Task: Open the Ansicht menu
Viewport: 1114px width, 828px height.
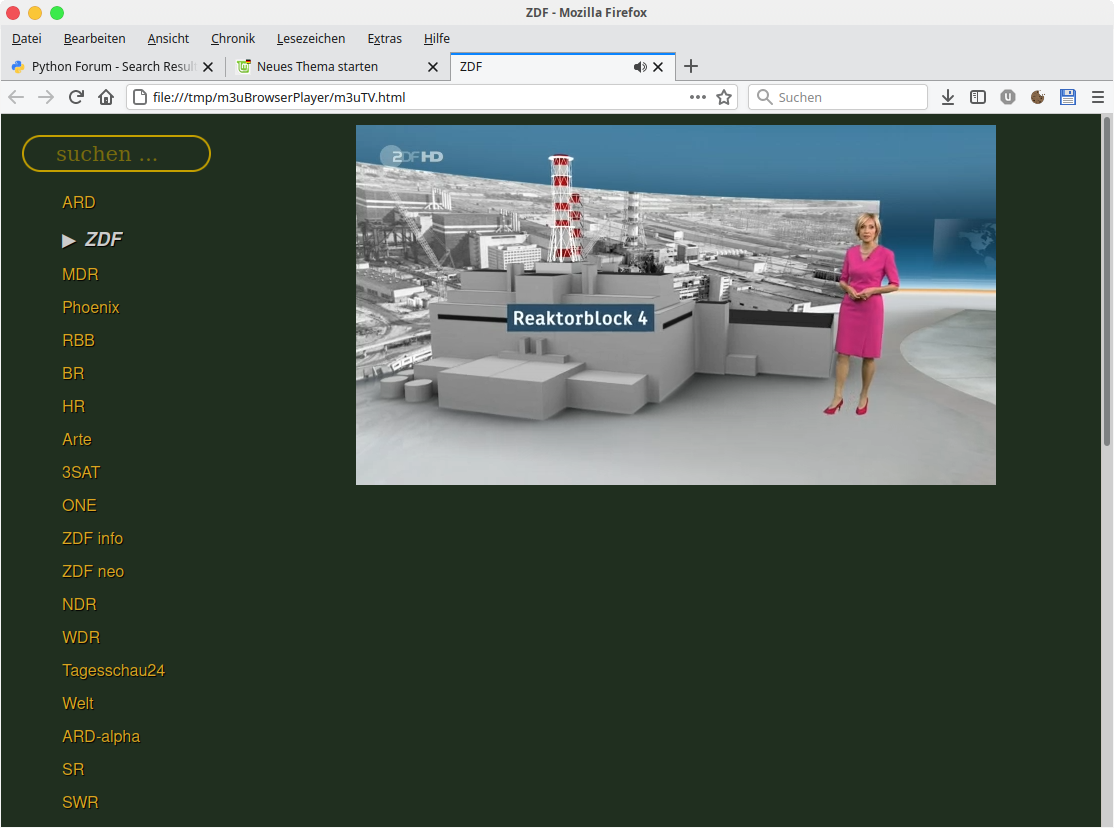Action: click(x=168, y=38)
